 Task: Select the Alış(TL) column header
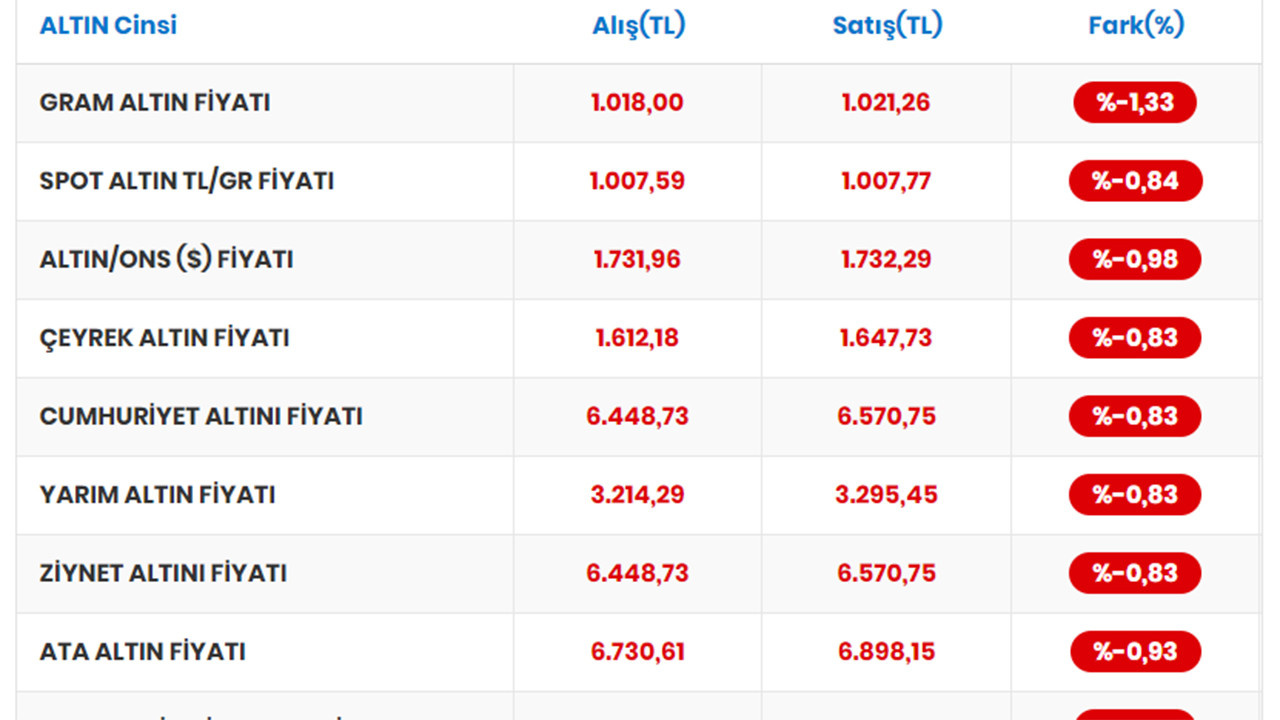coord(638,26)
